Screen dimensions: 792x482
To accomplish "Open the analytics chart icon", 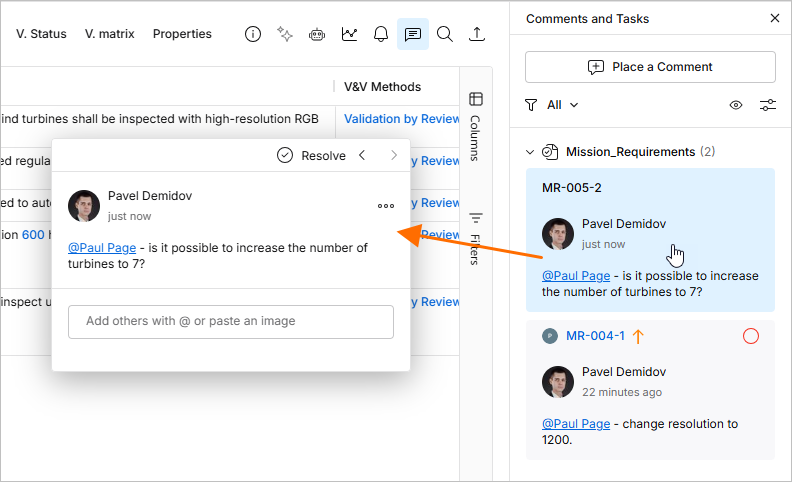I will pos(349,34).
